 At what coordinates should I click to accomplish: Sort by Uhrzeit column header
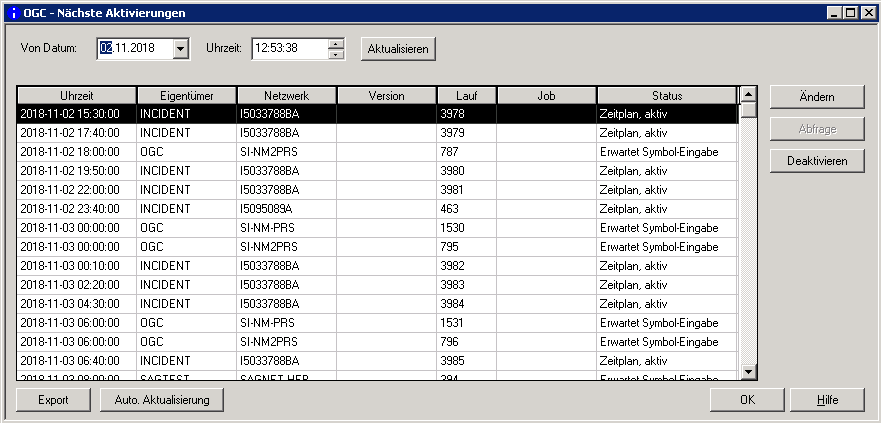[76, 95]
